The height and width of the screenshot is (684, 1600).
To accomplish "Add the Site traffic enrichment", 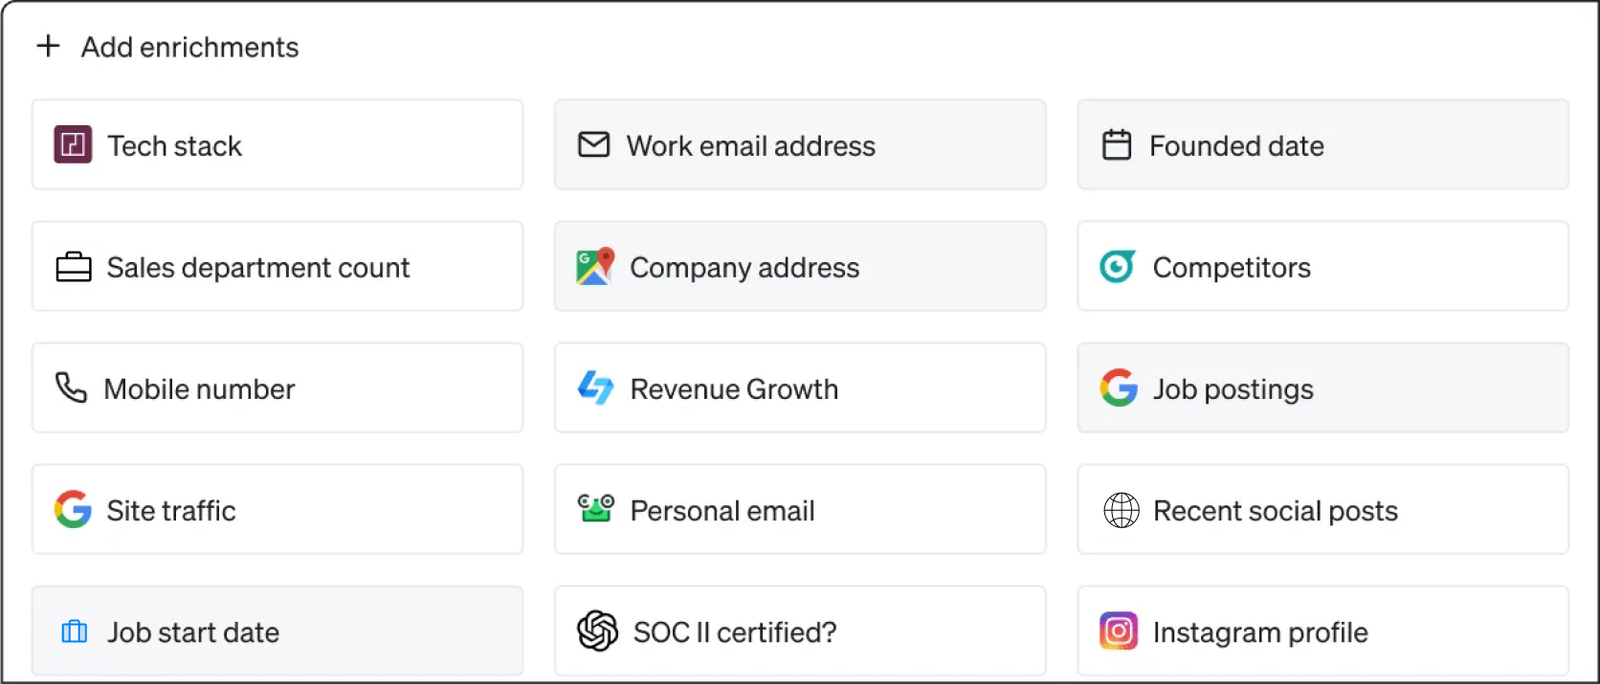I will (277, 510).
